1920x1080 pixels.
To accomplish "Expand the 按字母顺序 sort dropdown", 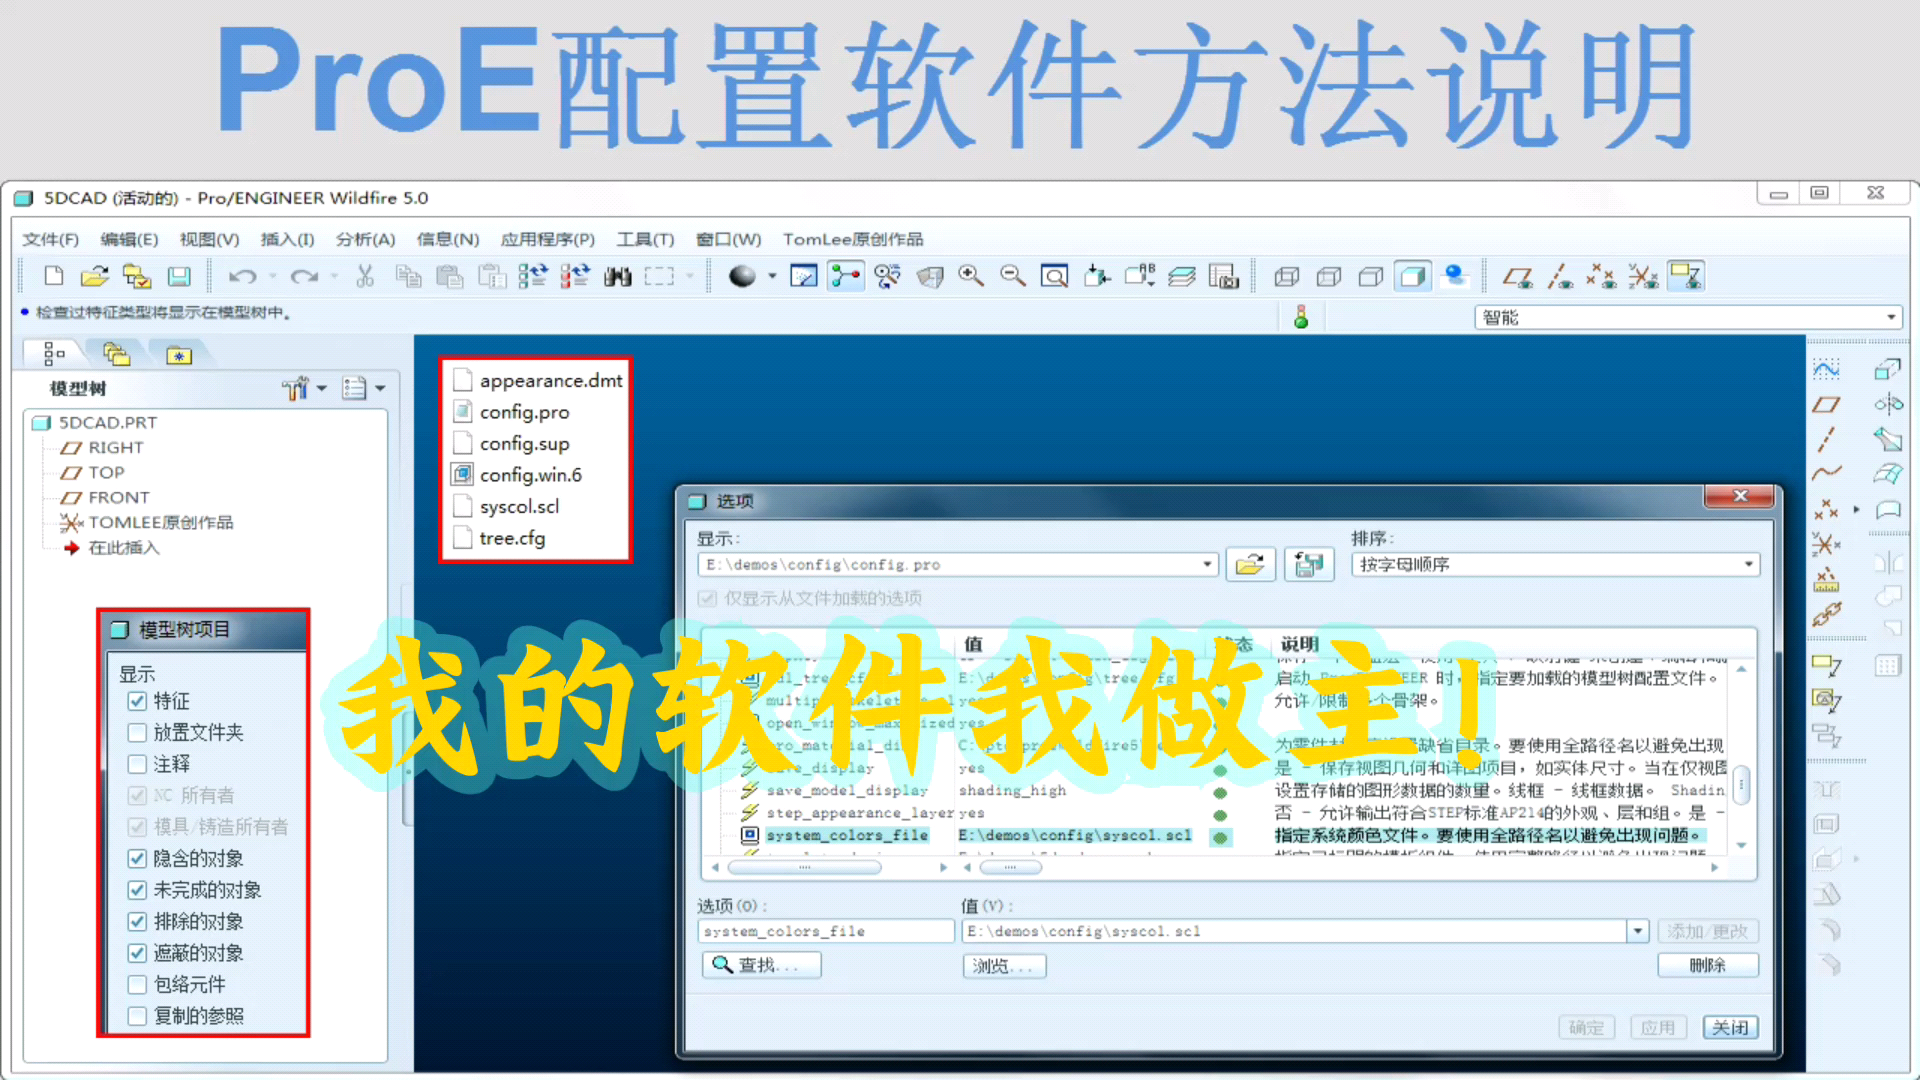I will 1748,565.
